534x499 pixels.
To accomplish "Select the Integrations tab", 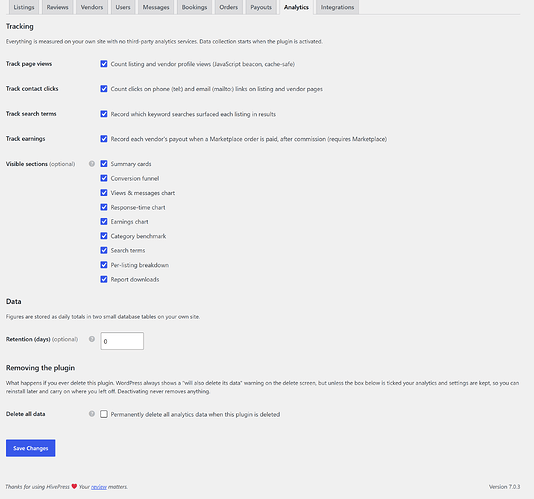I will (x=337, y=7).
